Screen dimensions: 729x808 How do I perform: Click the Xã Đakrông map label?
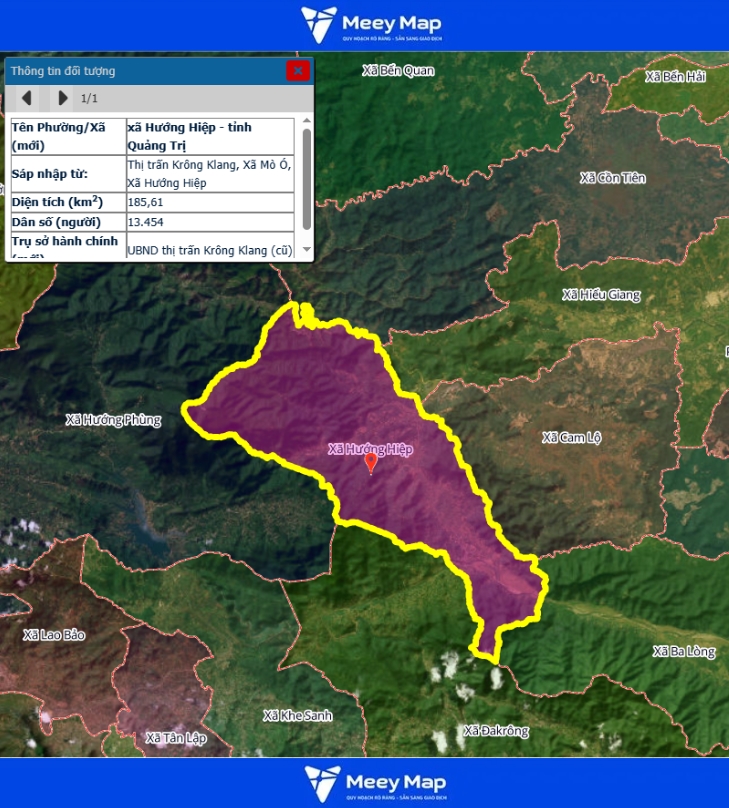click(496, 731)
